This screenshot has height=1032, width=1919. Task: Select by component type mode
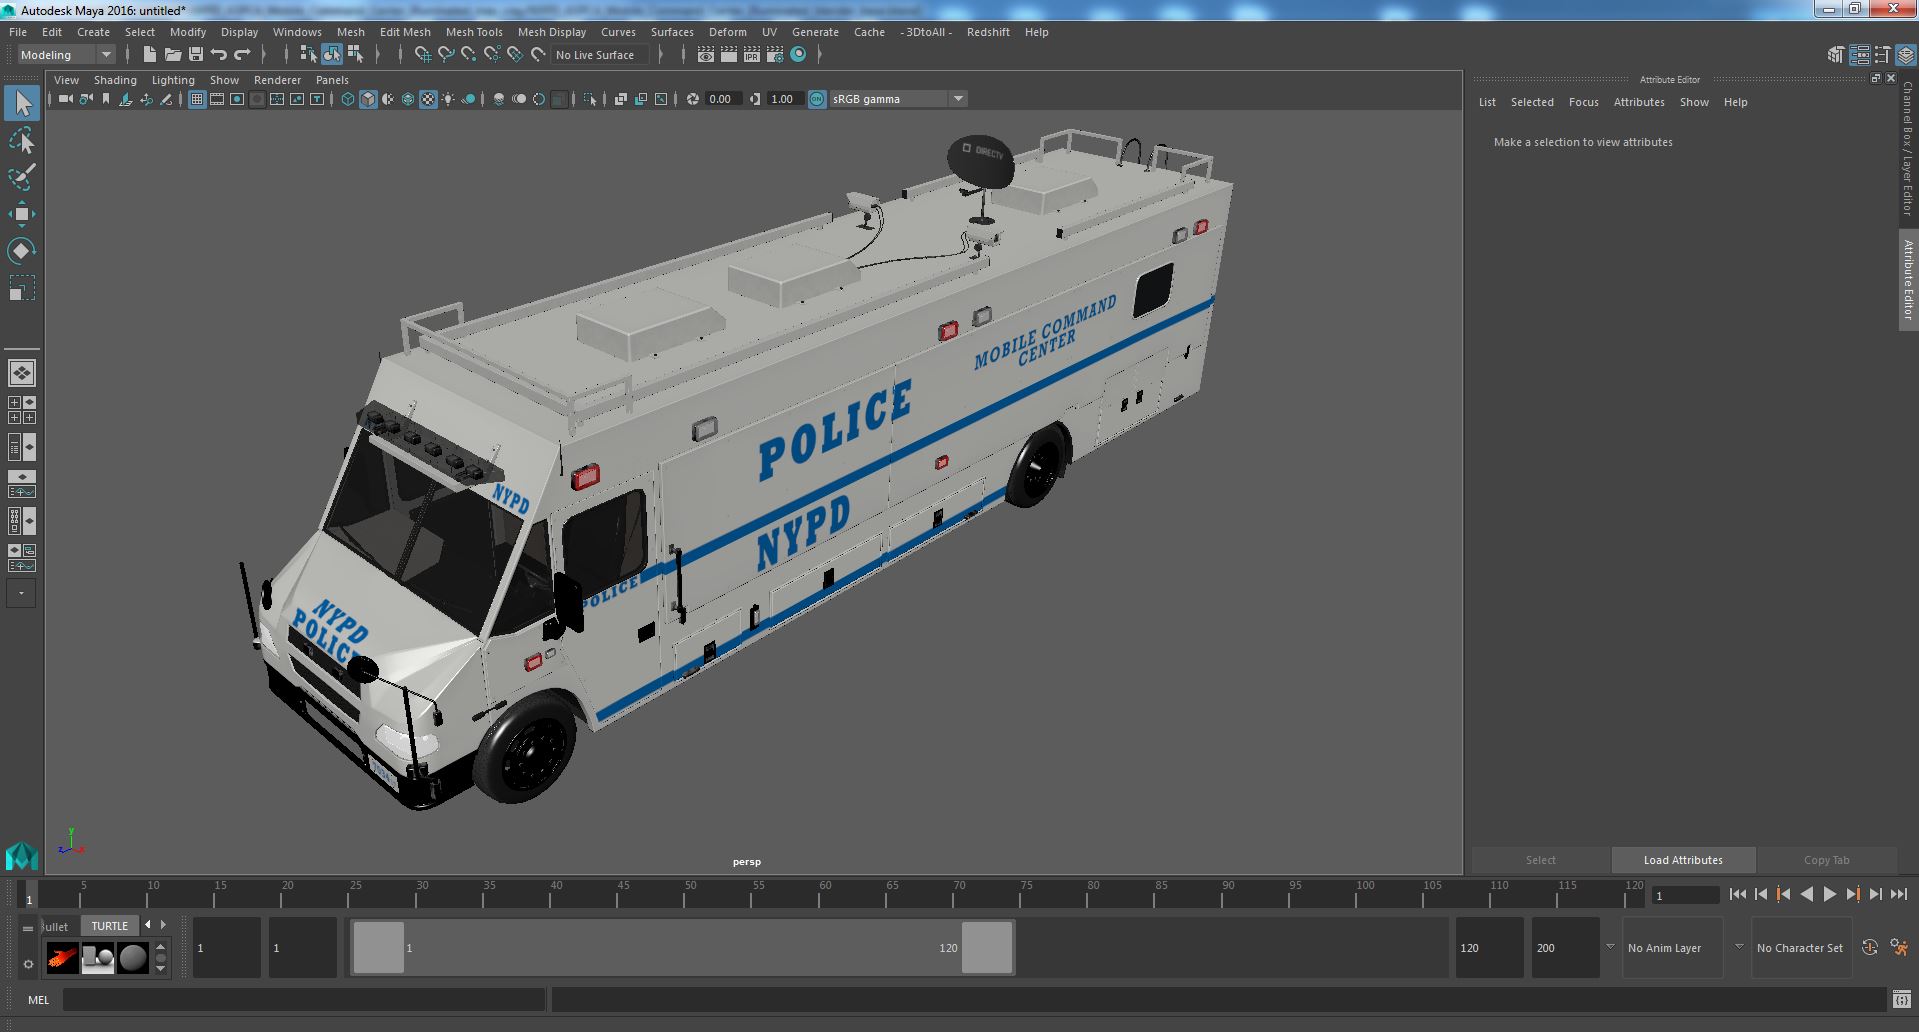click(x=355, y=55)
